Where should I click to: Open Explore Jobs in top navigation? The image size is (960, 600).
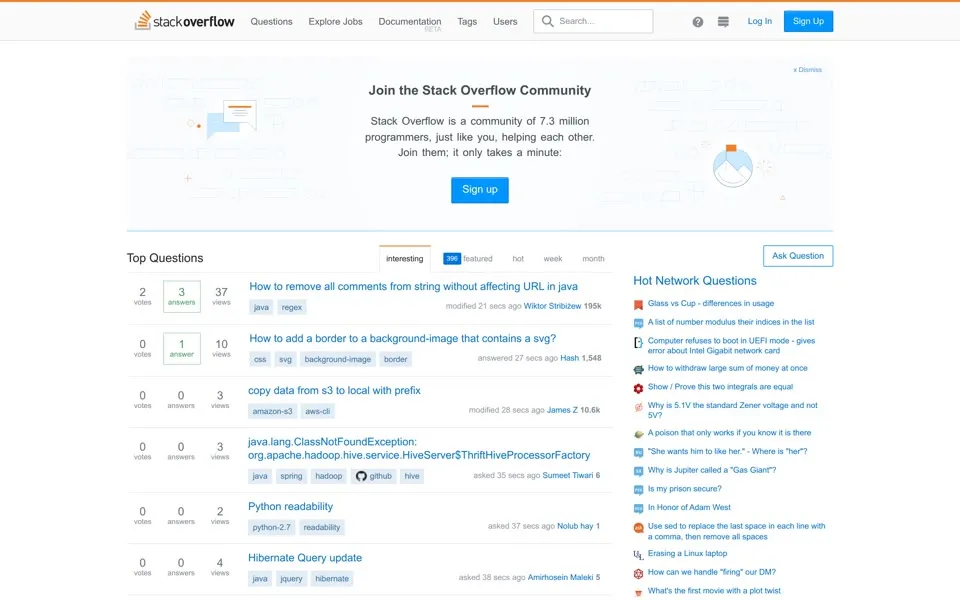click(x=336, y=21)
